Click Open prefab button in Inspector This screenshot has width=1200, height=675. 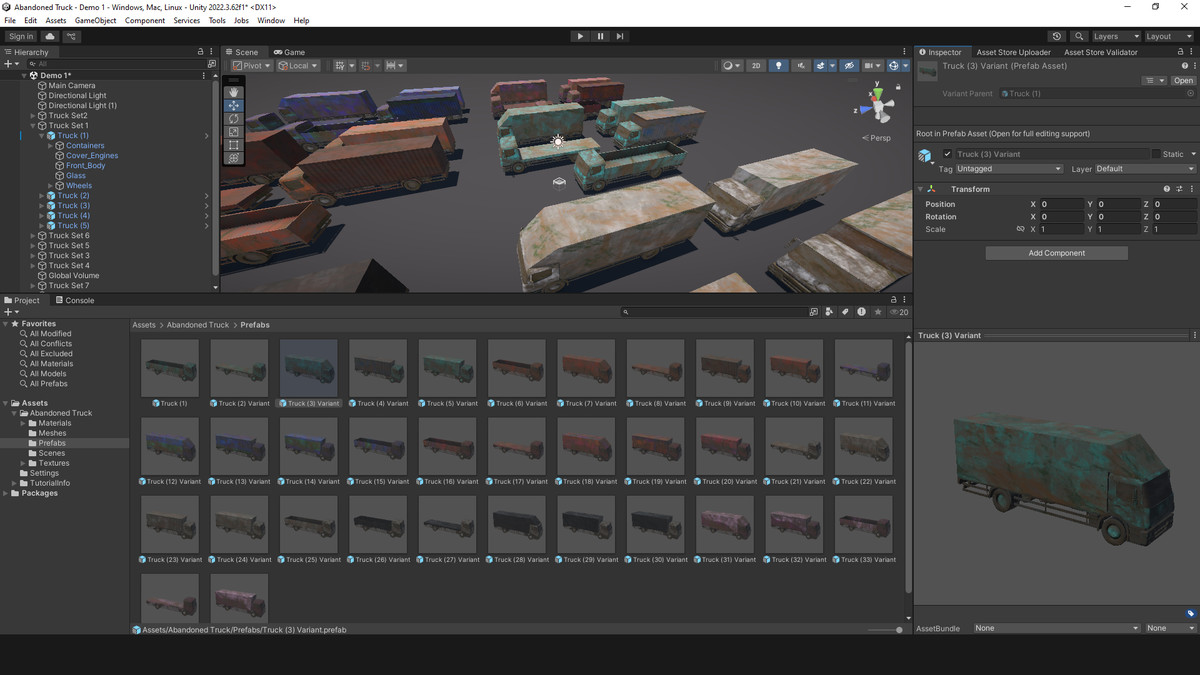(1184, 81)
